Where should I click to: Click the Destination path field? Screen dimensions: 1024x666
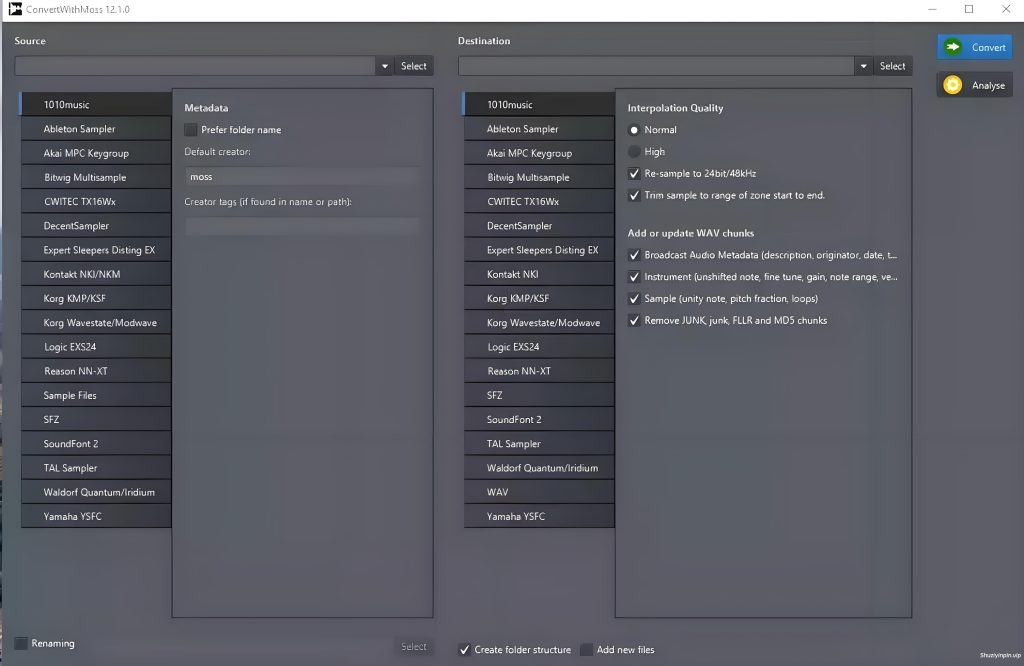(x=656, y=66)
